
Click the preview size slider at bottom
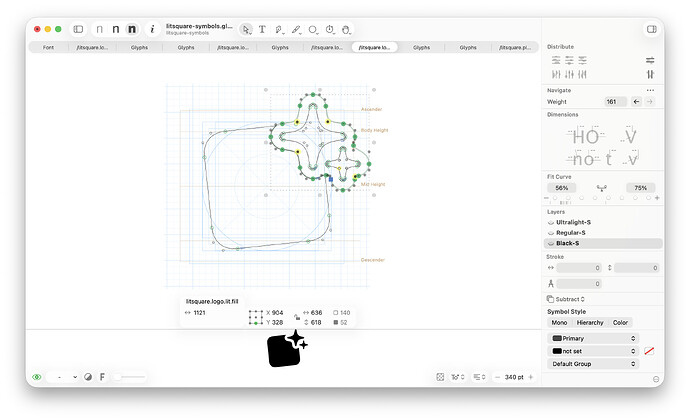coord(129,377)
